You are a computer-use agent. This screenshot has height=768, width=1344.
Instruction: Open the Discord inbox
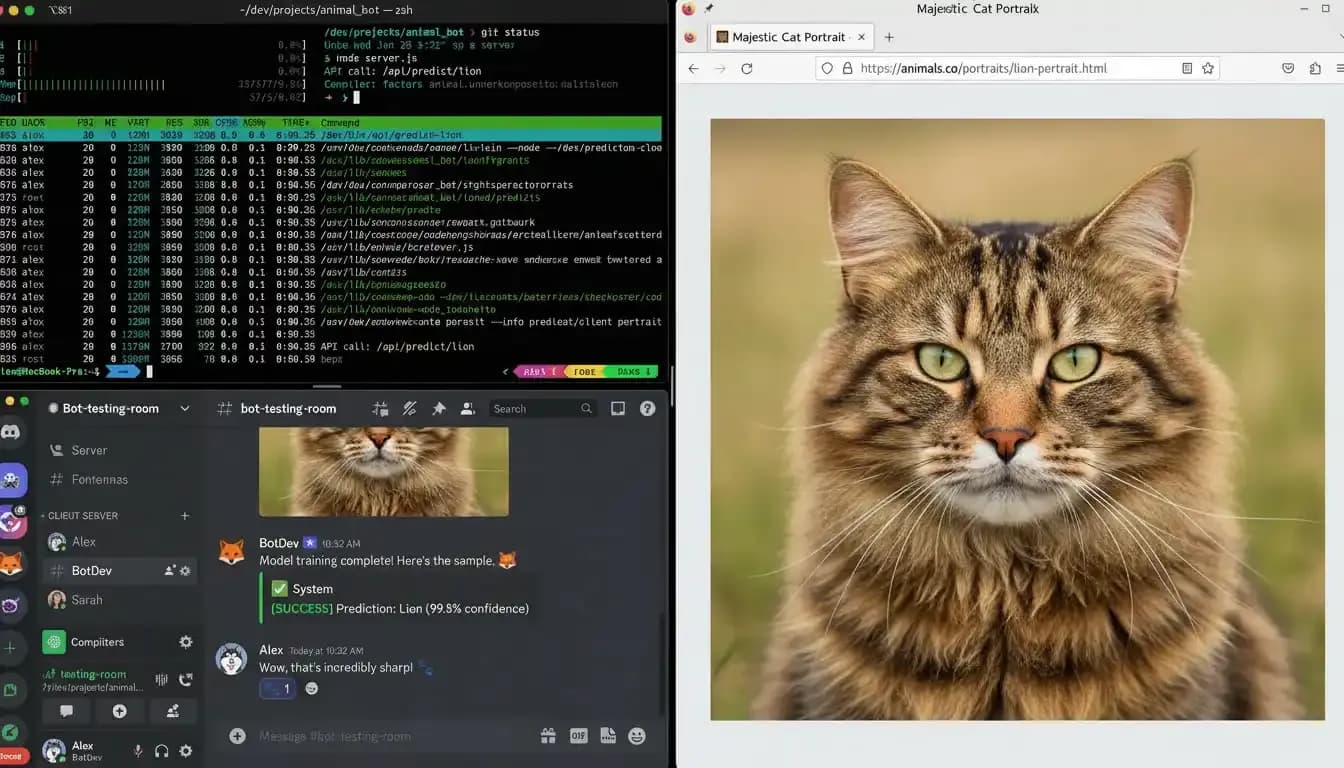coord(618,408)
